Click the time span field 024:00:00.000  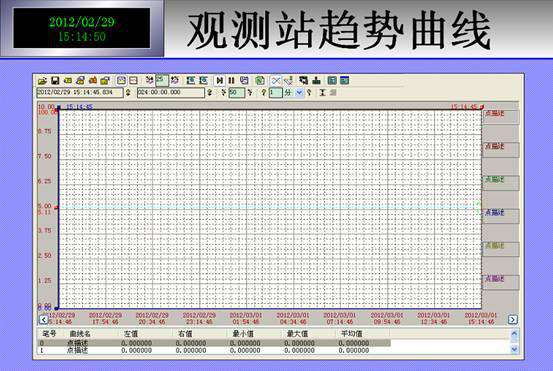pyautogui.click(x=171, y=93)
